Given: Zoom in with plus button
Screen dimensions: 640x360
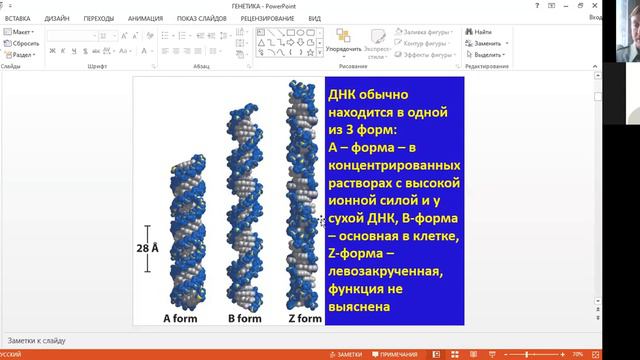Looking at the screenshot, I should click(x=562, y=354).
